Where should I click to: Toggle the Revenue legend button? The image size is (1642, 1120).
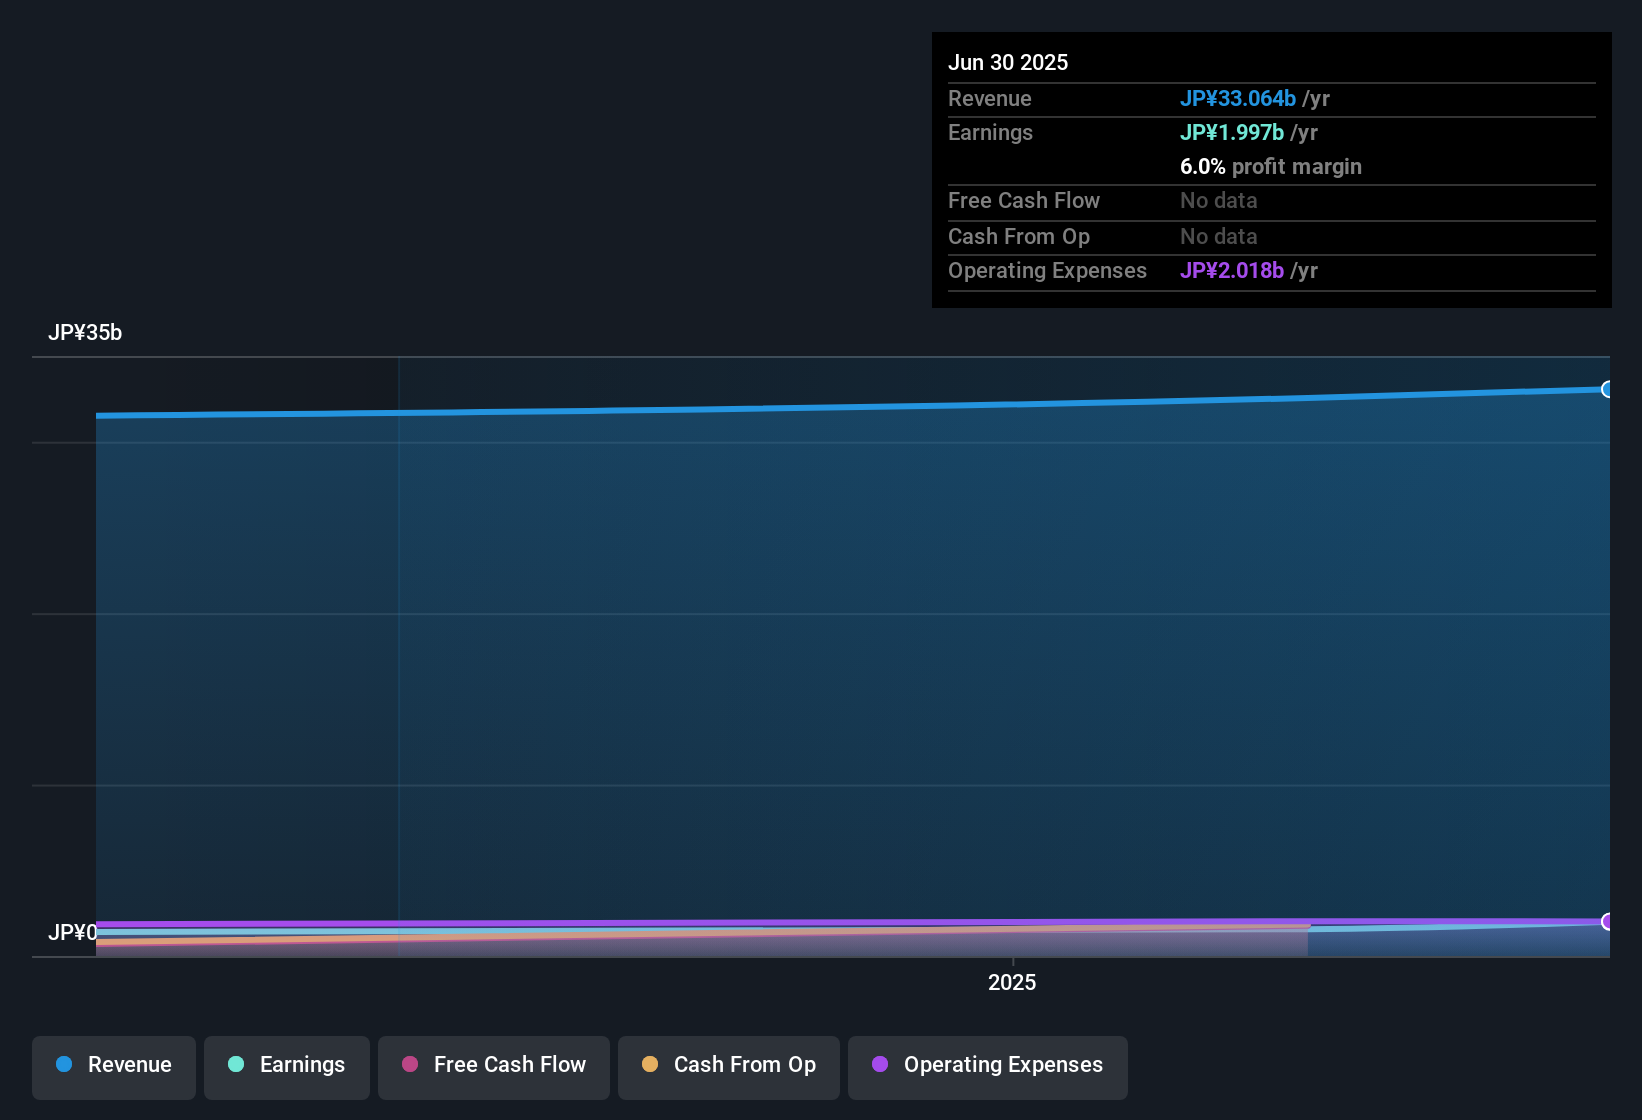click(x=114, y=1067)
